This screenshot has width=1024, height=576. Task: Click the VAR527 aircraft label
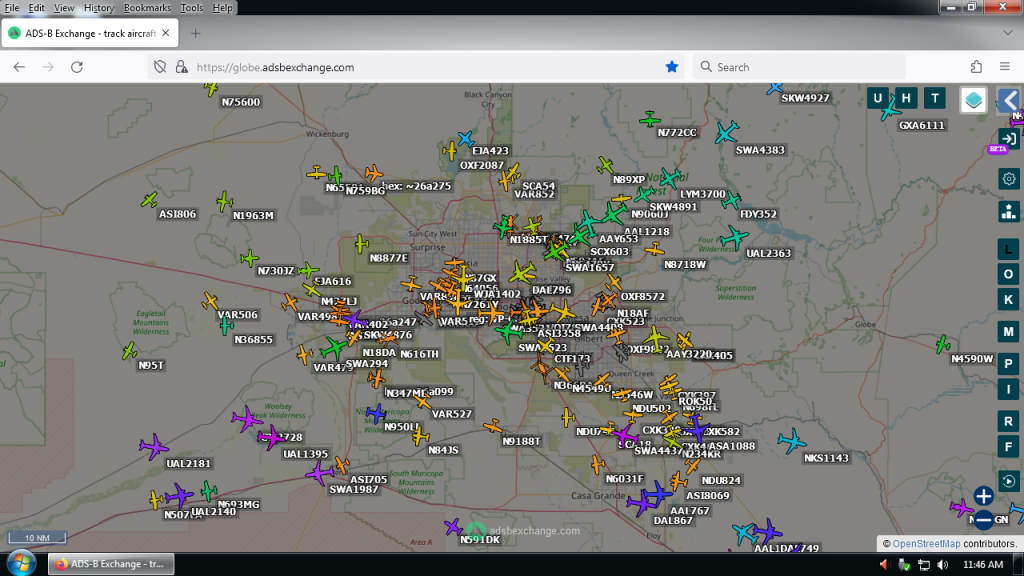(x=452, y=414)
